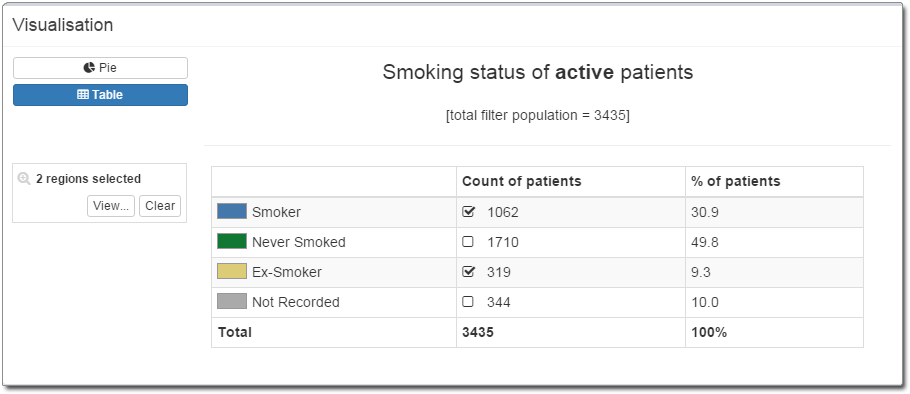The height and width of the screenshot is (394, 910).
Task: Click the Total row count 3435
Action: [x=478, y=332]
